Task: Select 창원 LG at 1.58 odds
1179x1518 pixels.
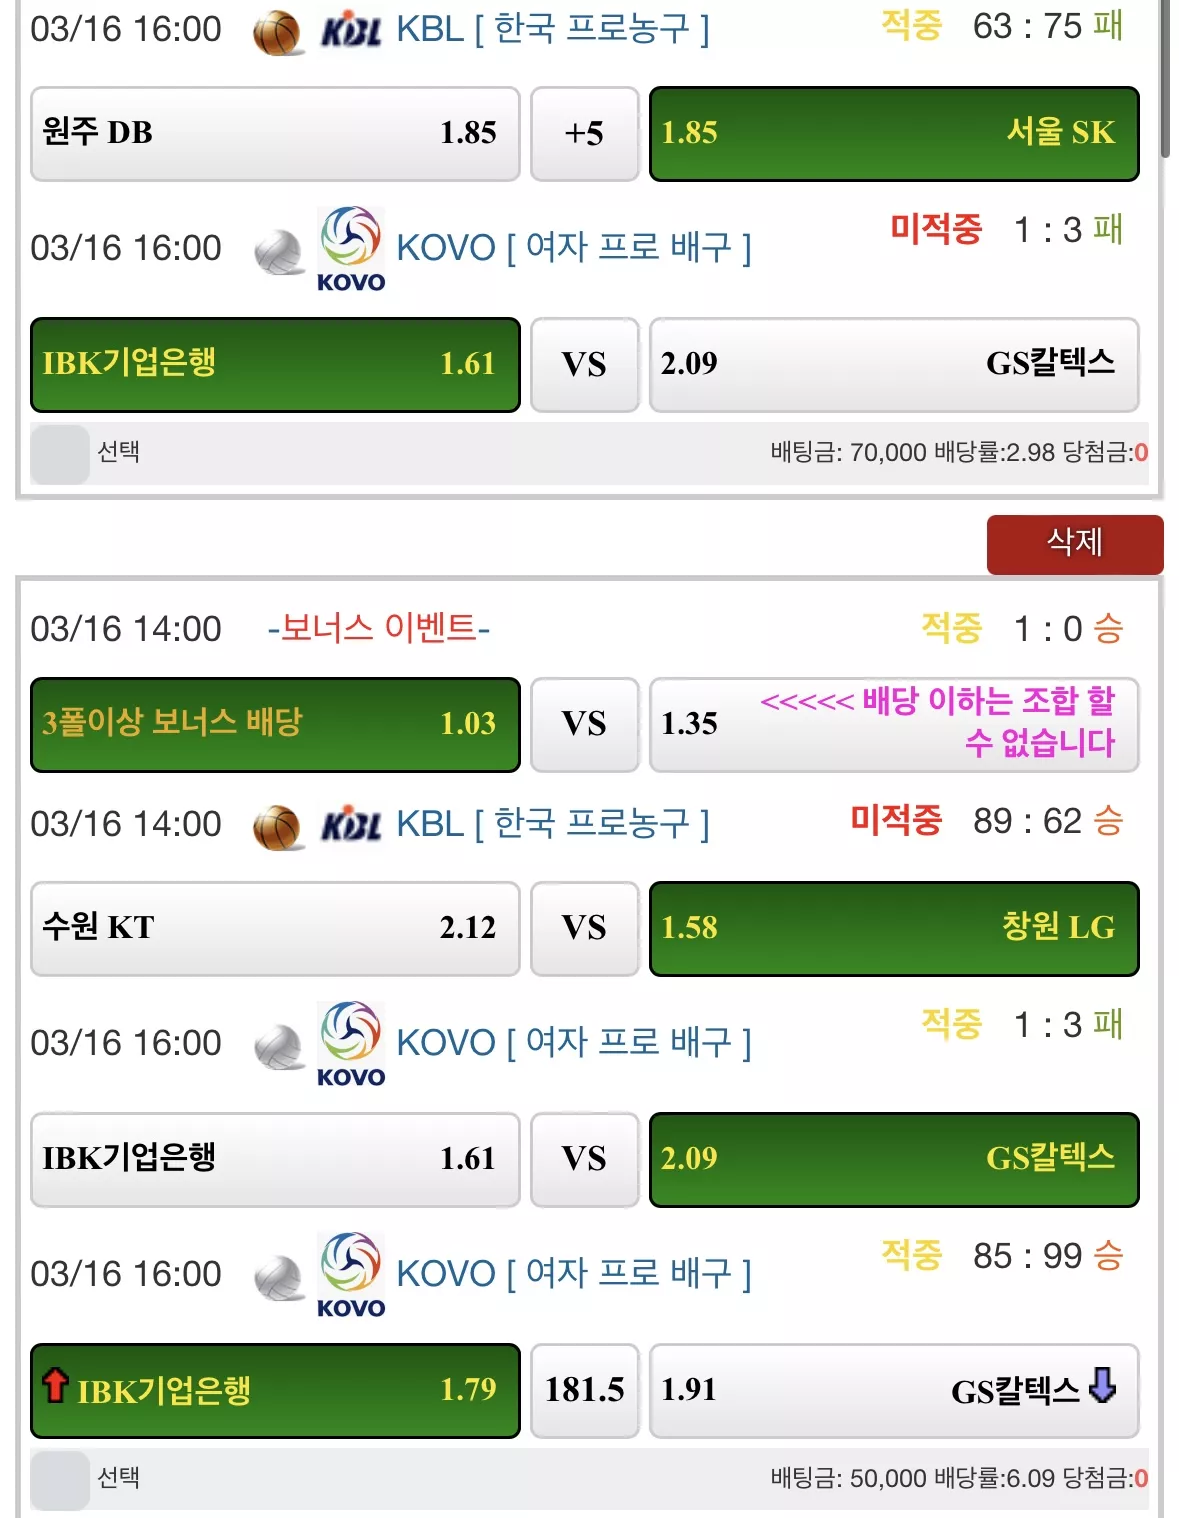Action: [894, 928]
